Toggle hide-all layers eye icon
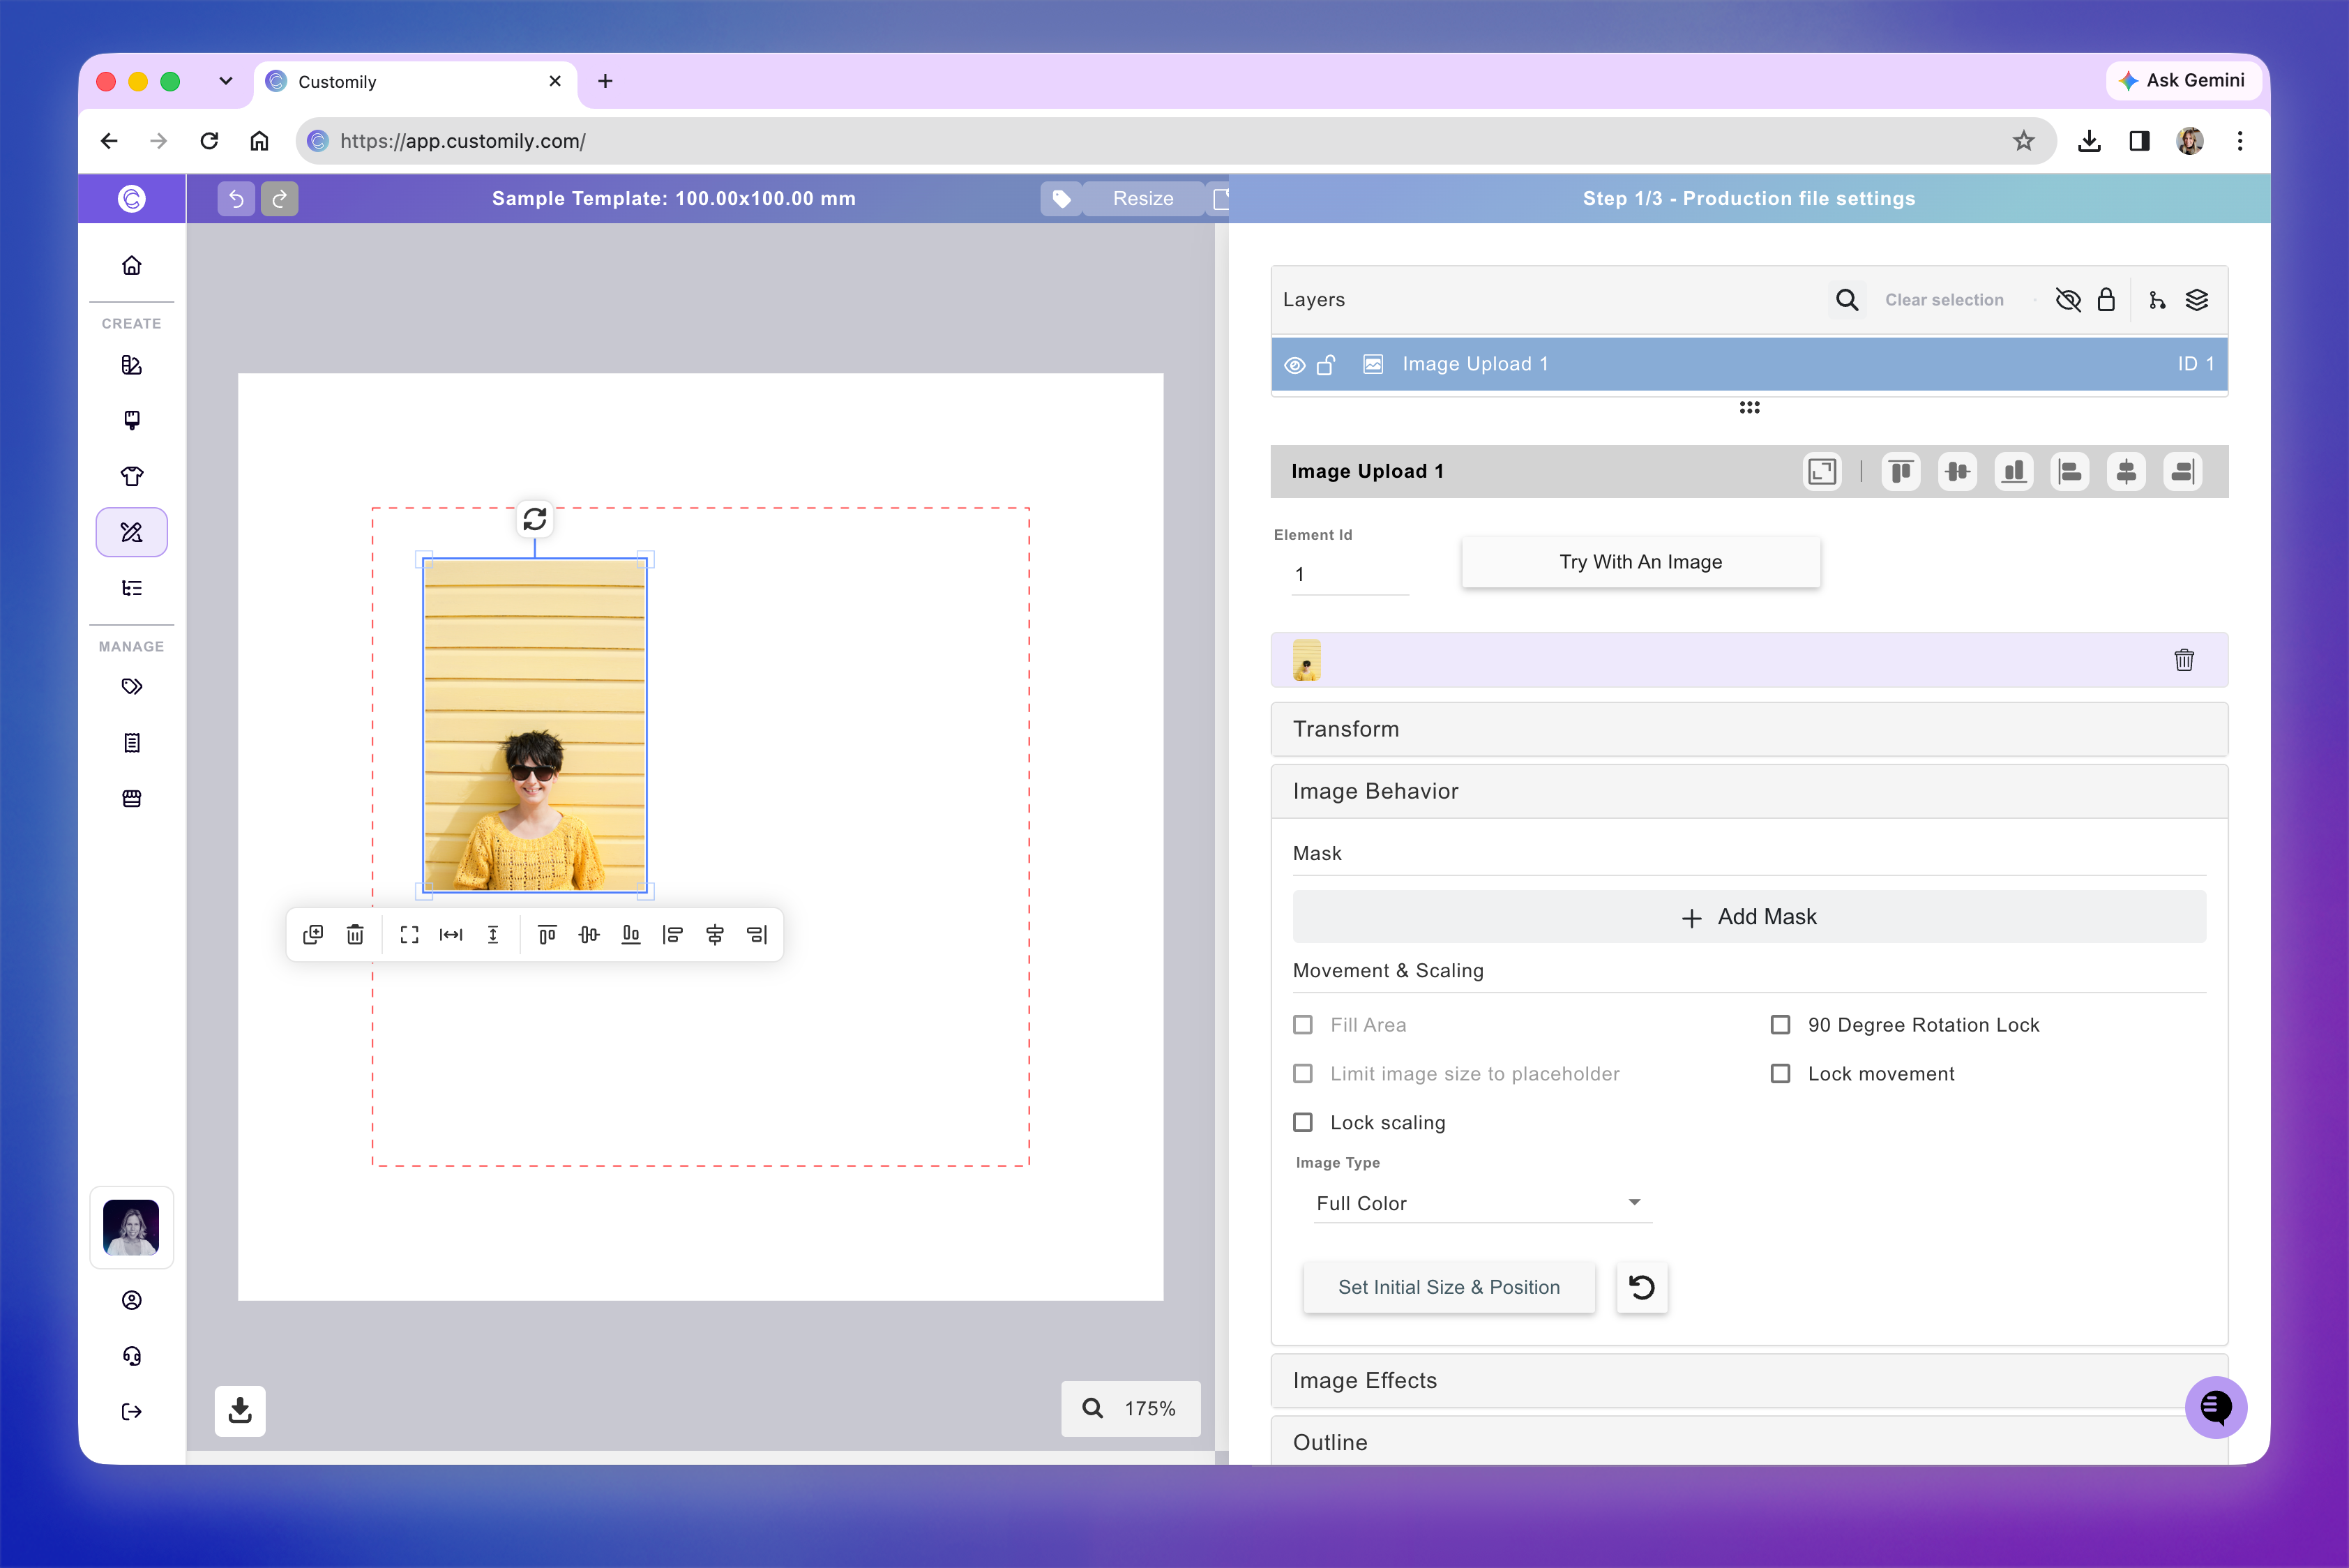The image size is (2349, 1568). 2068,300
